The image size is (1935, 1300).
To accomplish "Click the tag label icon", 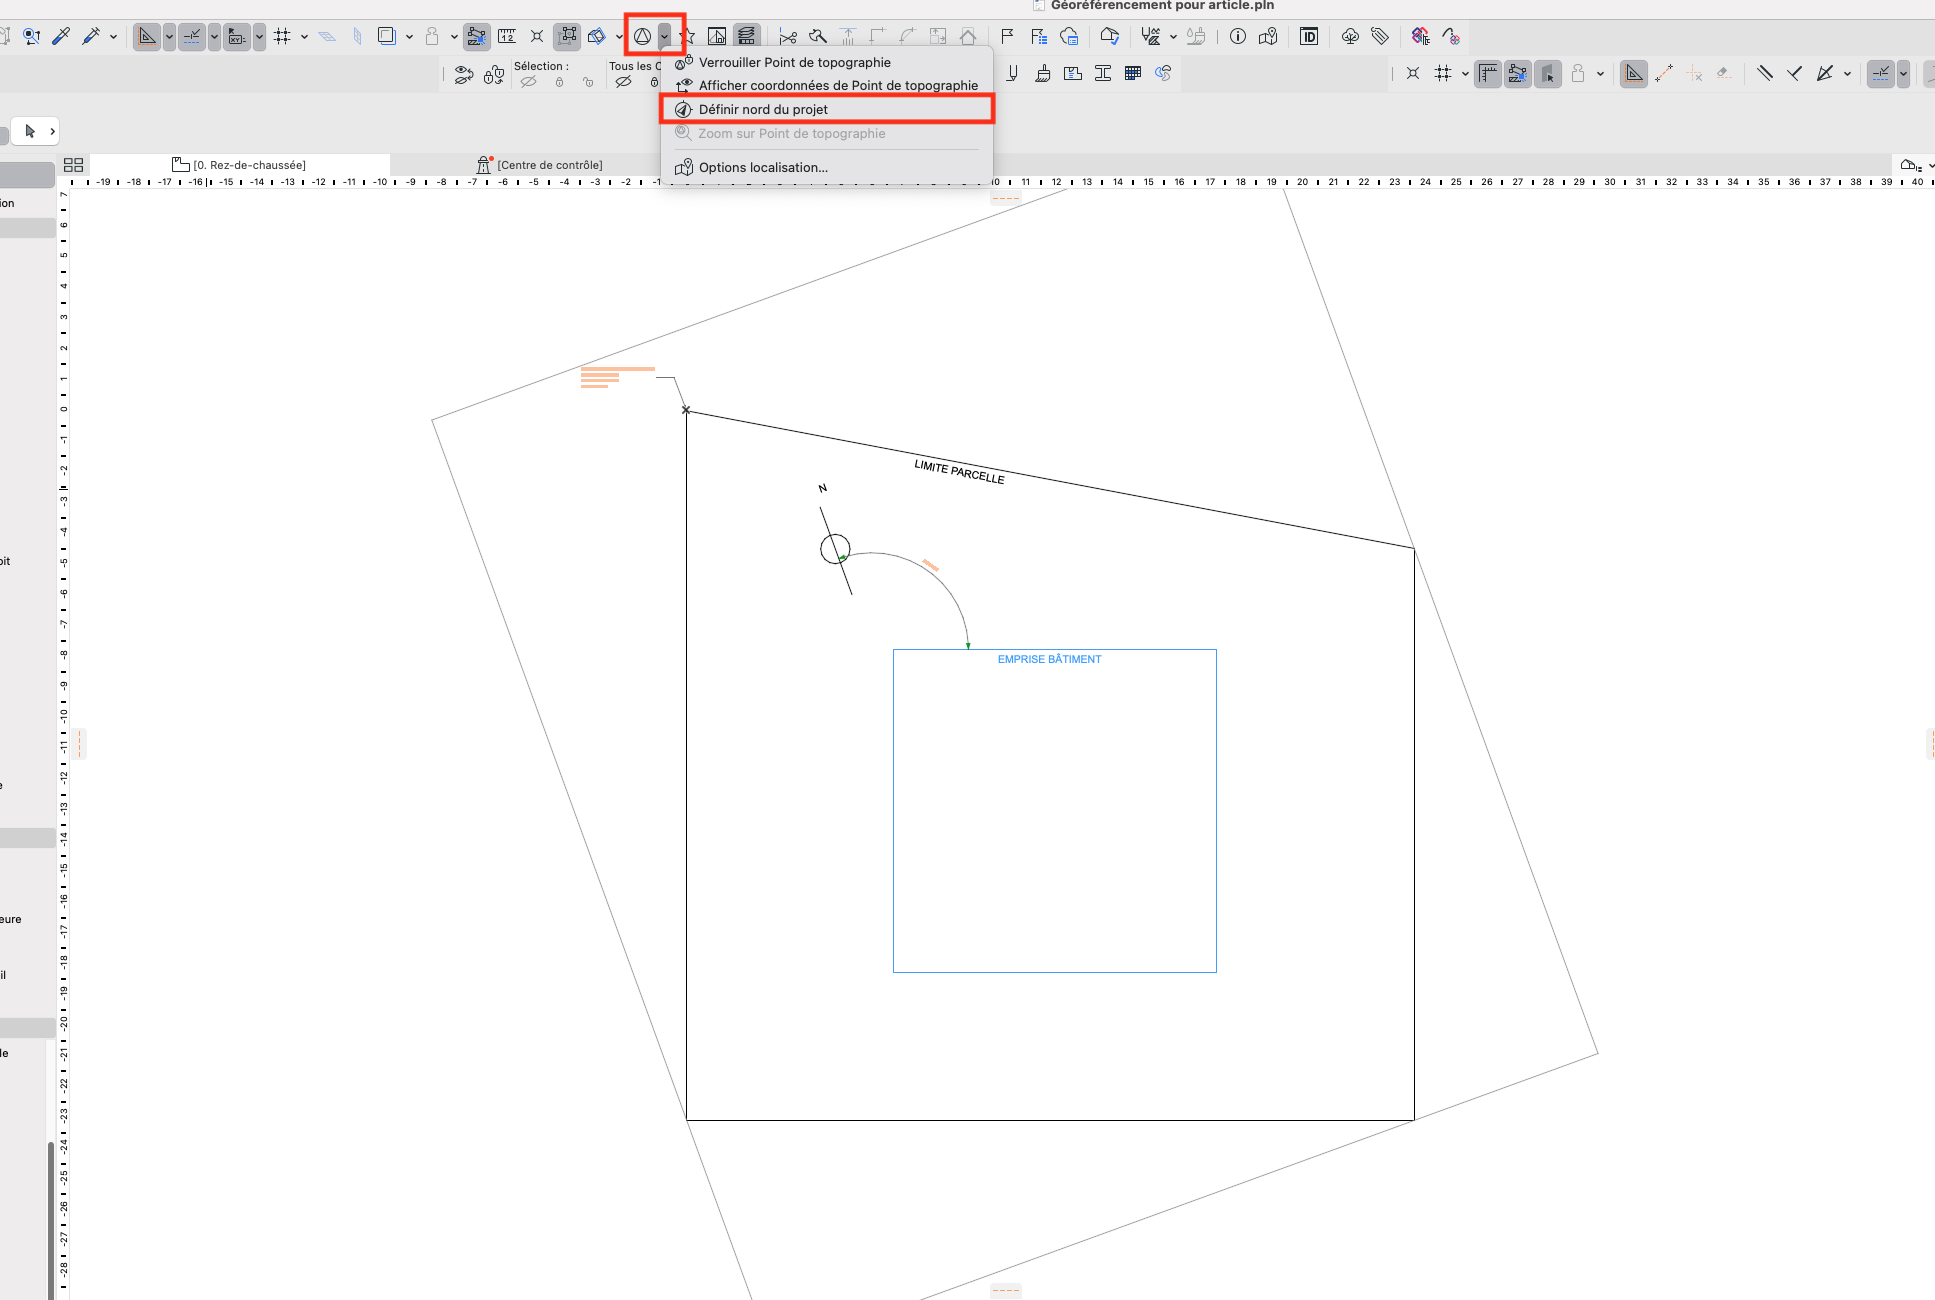I will click(x=1380, y=36).
